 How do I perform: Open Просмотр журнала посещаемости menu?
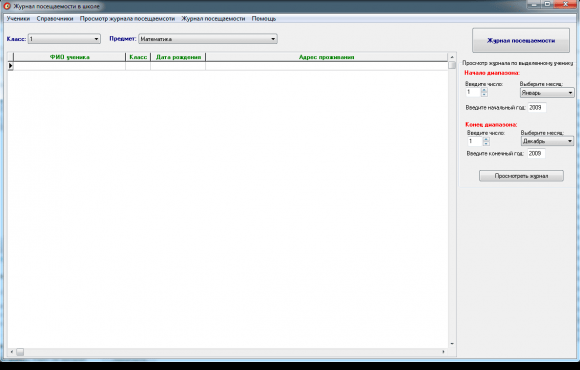[x=127, y=18]
